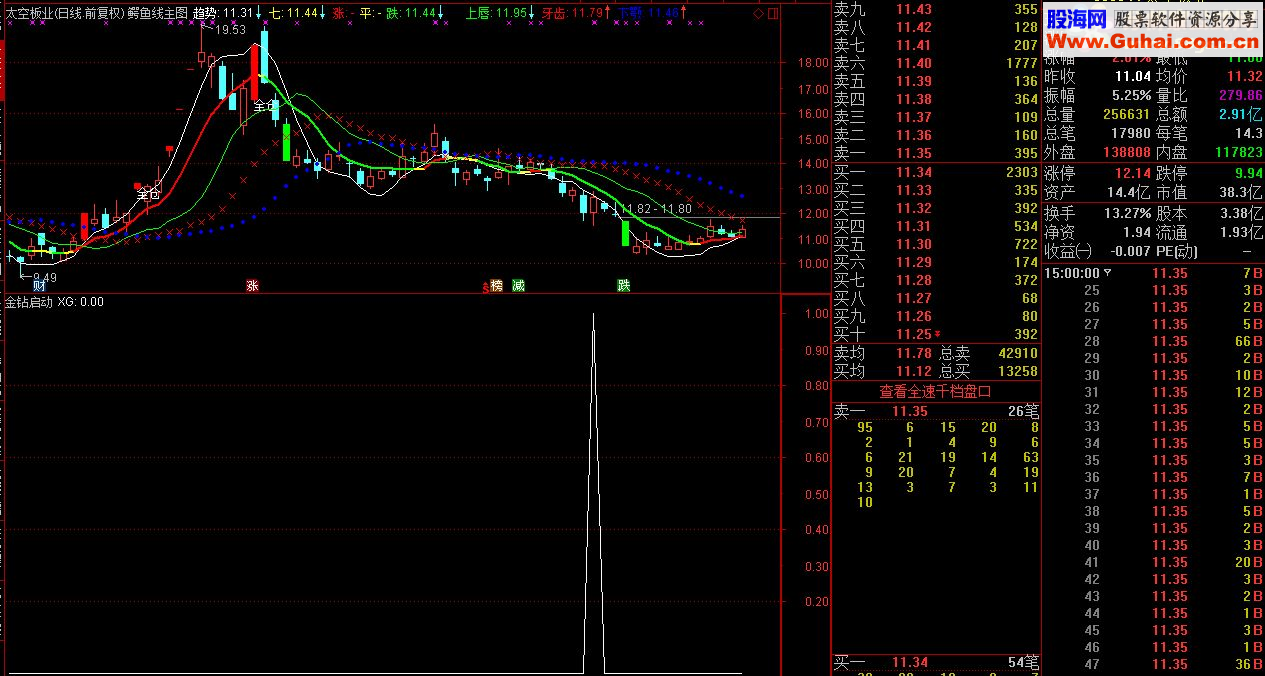Open the time filter arrow beside 15:00:00
This screenshot has height=676, width=1265.
point(1106,273)
